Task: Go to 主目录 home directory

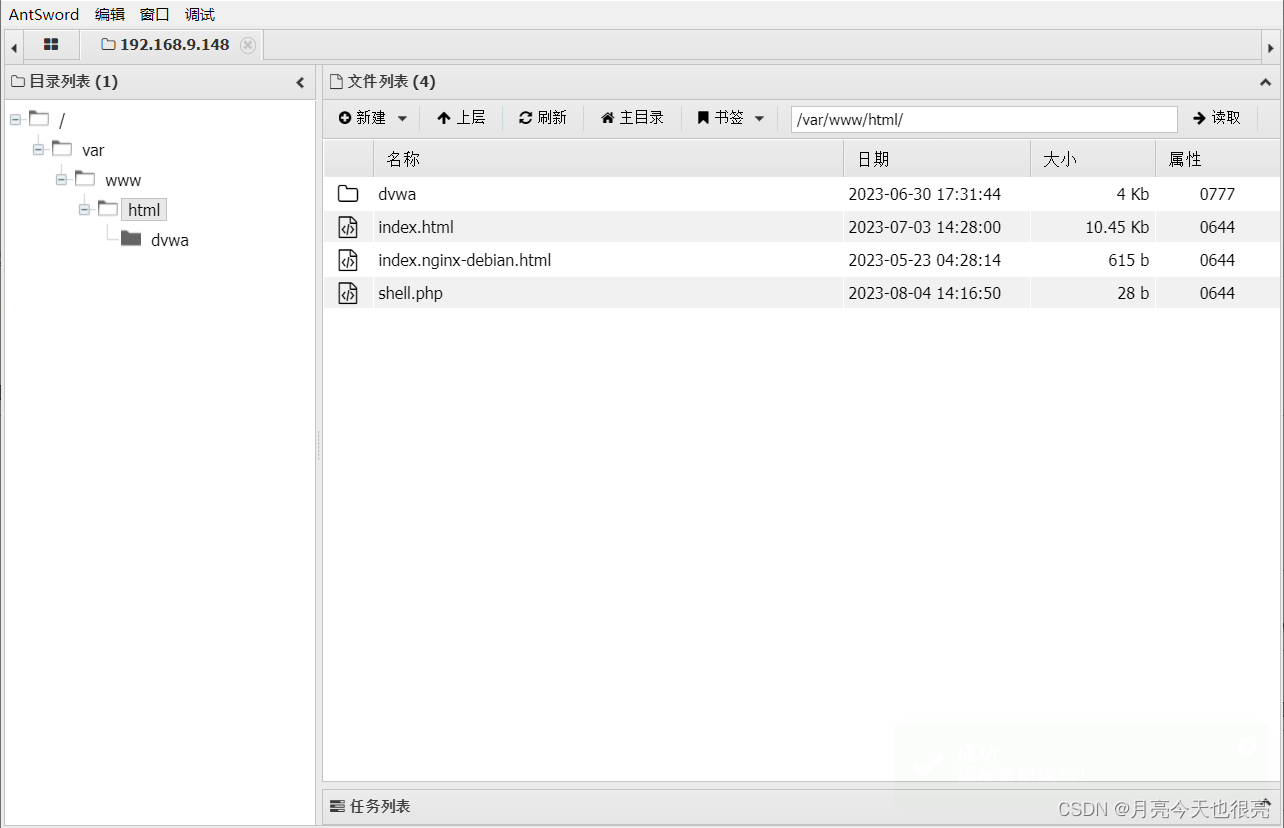Action: pos(632,118)
